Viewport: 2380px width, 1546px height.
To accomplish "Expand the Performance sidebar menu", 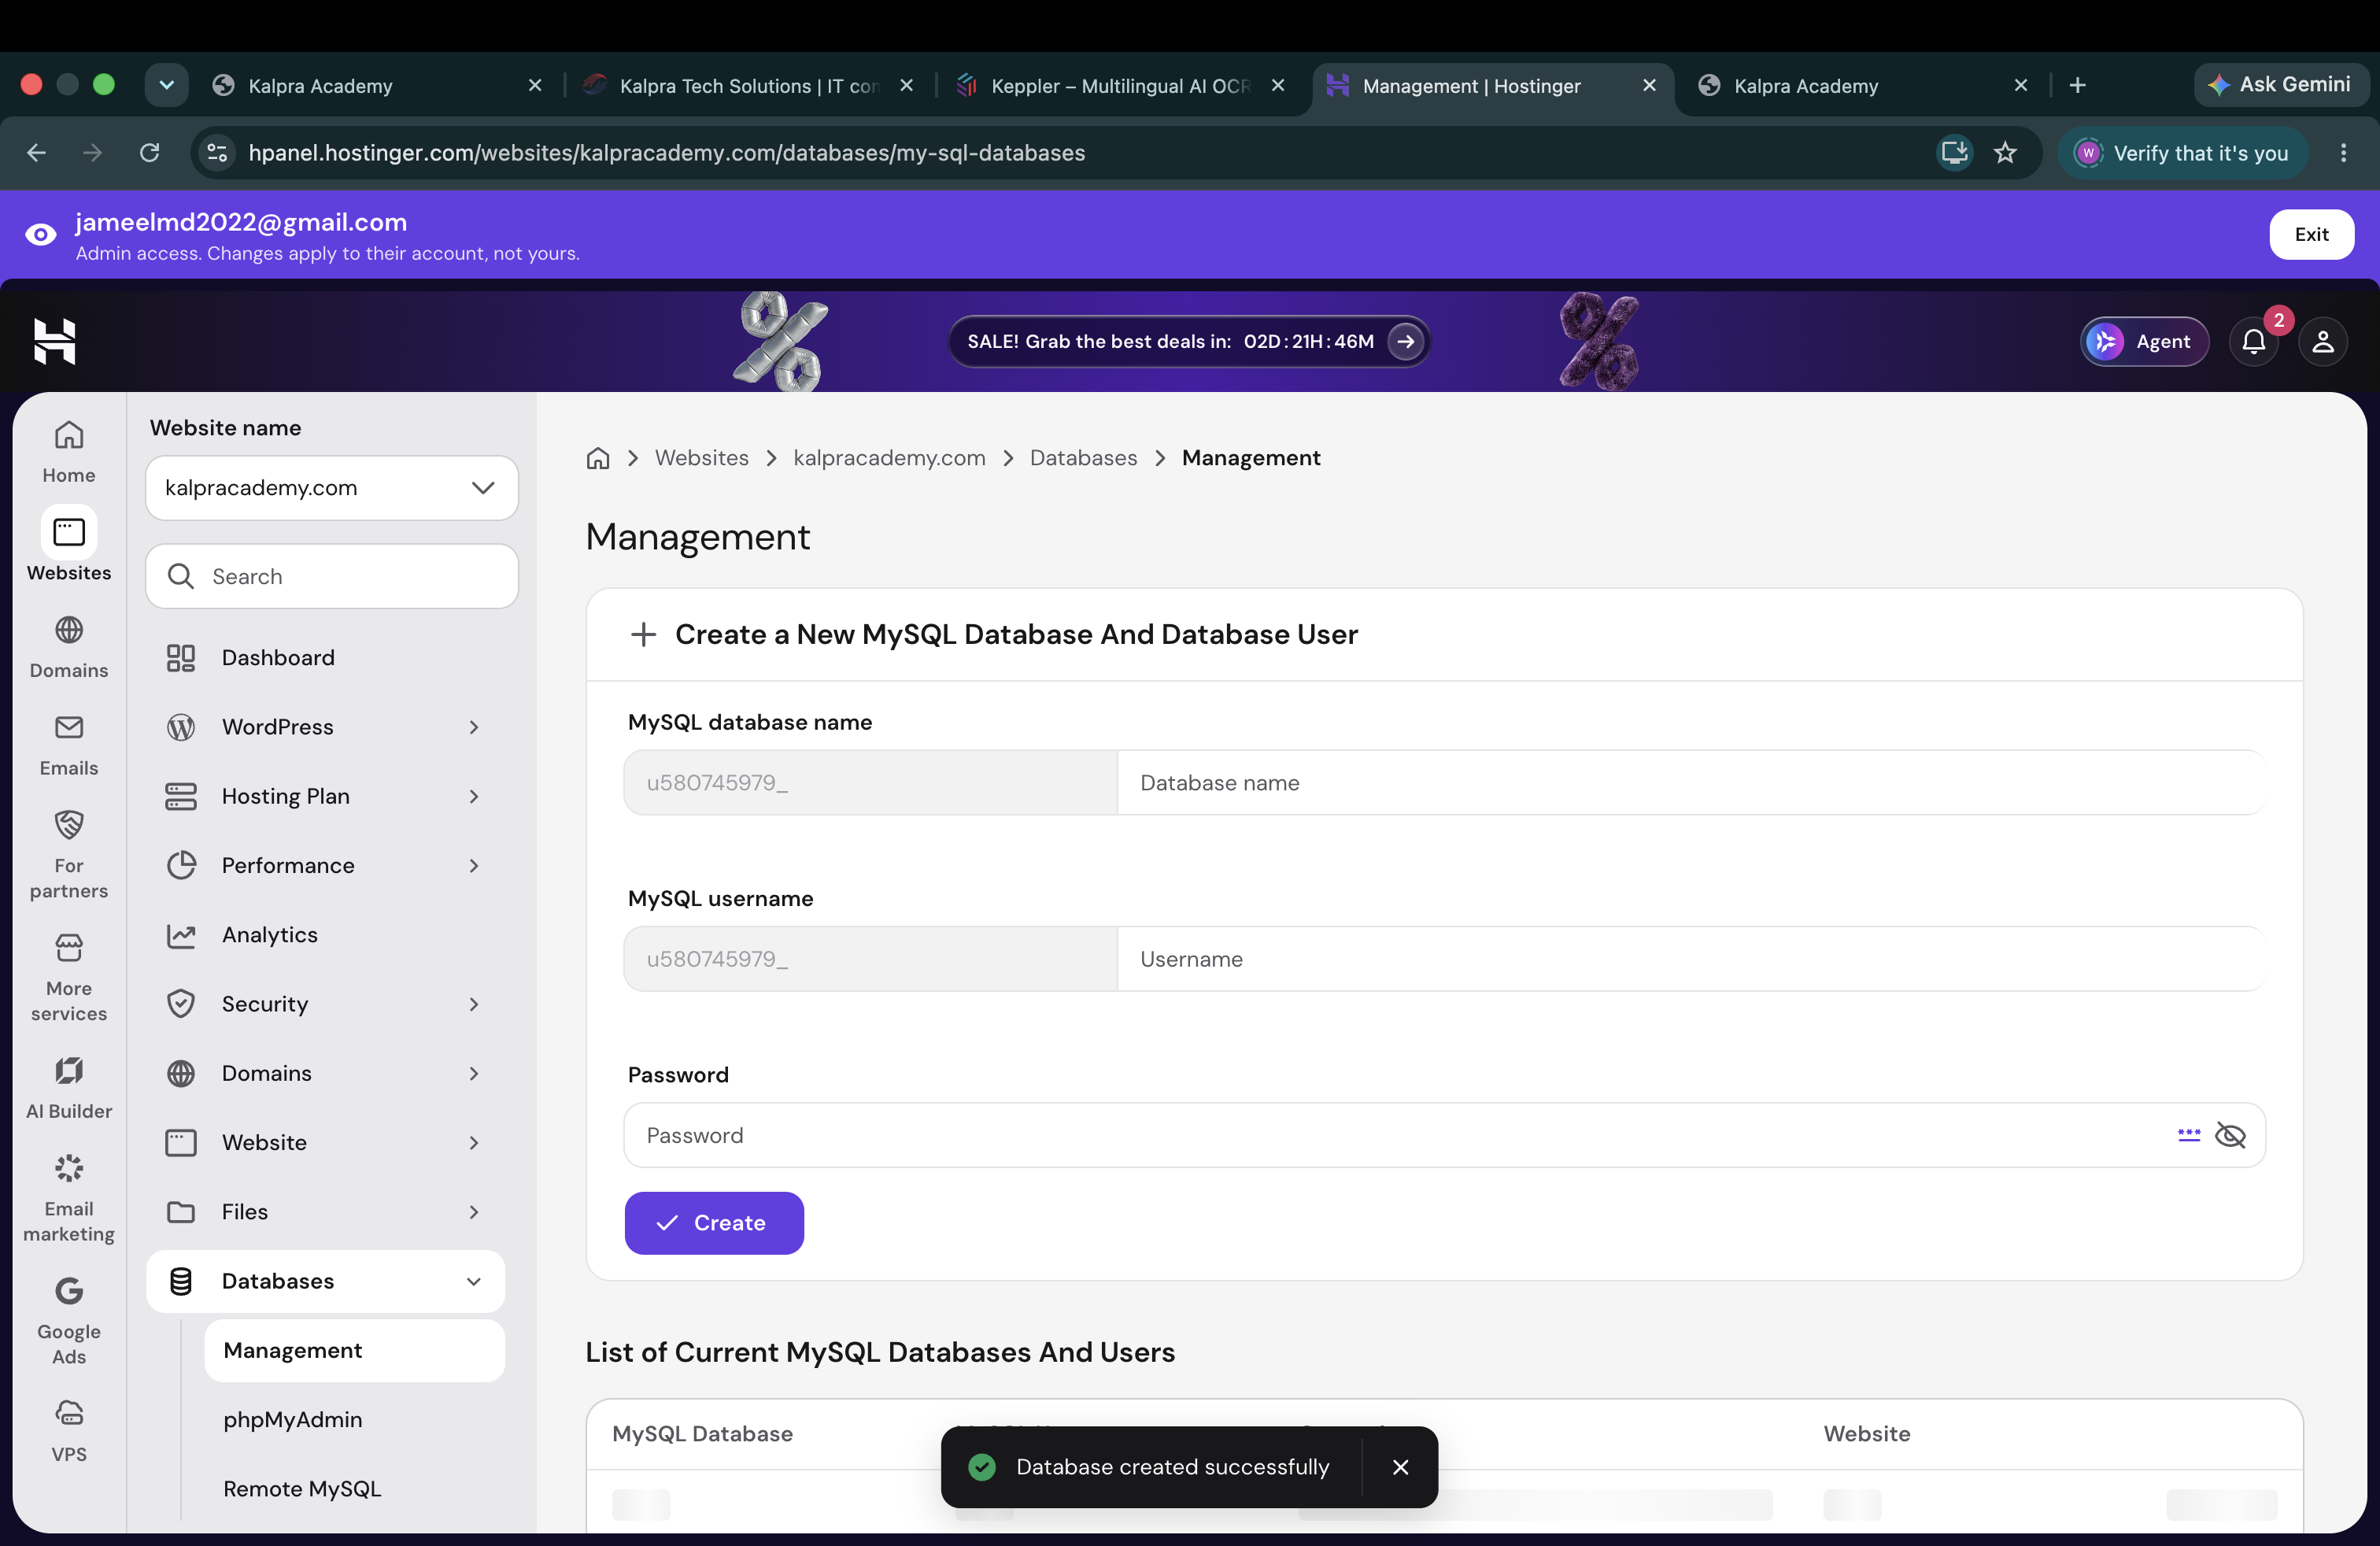I will [326, 865].
